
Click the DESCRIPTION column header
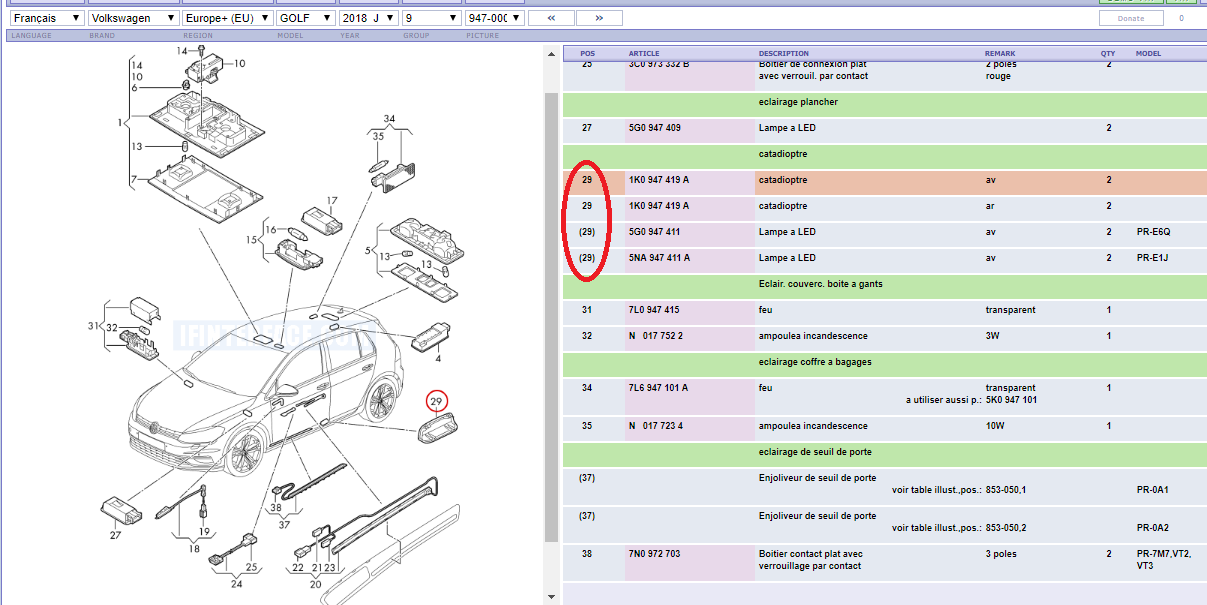click(x=784, y=53)
